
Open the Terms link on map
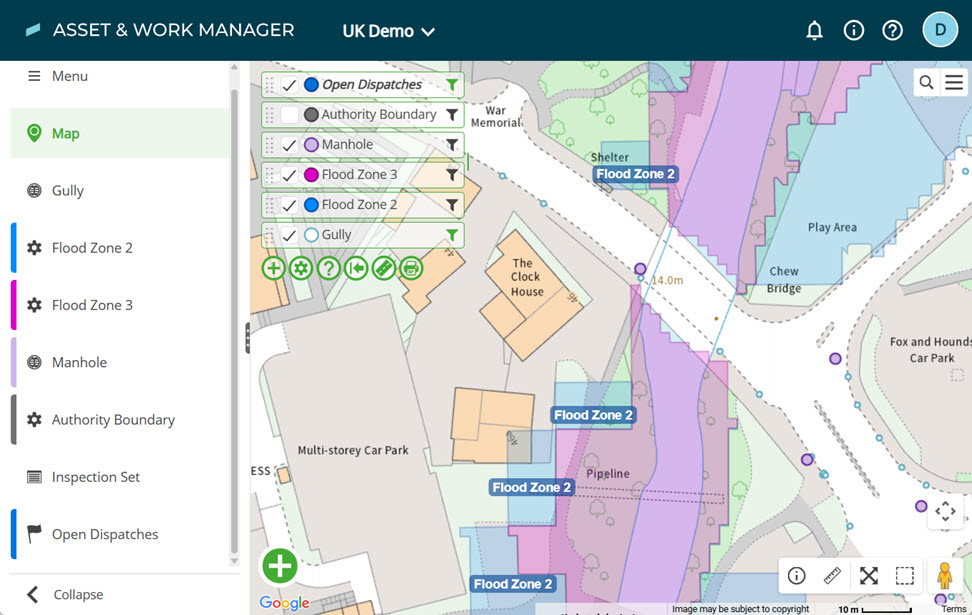(x=953, y=609)
